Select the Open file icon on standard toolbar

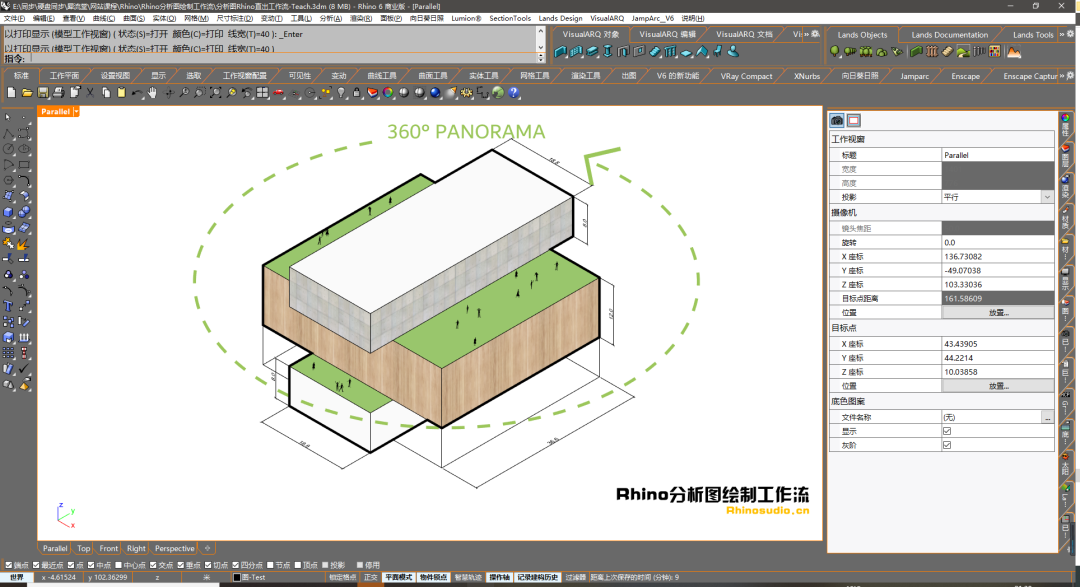[x=27, y=94]
